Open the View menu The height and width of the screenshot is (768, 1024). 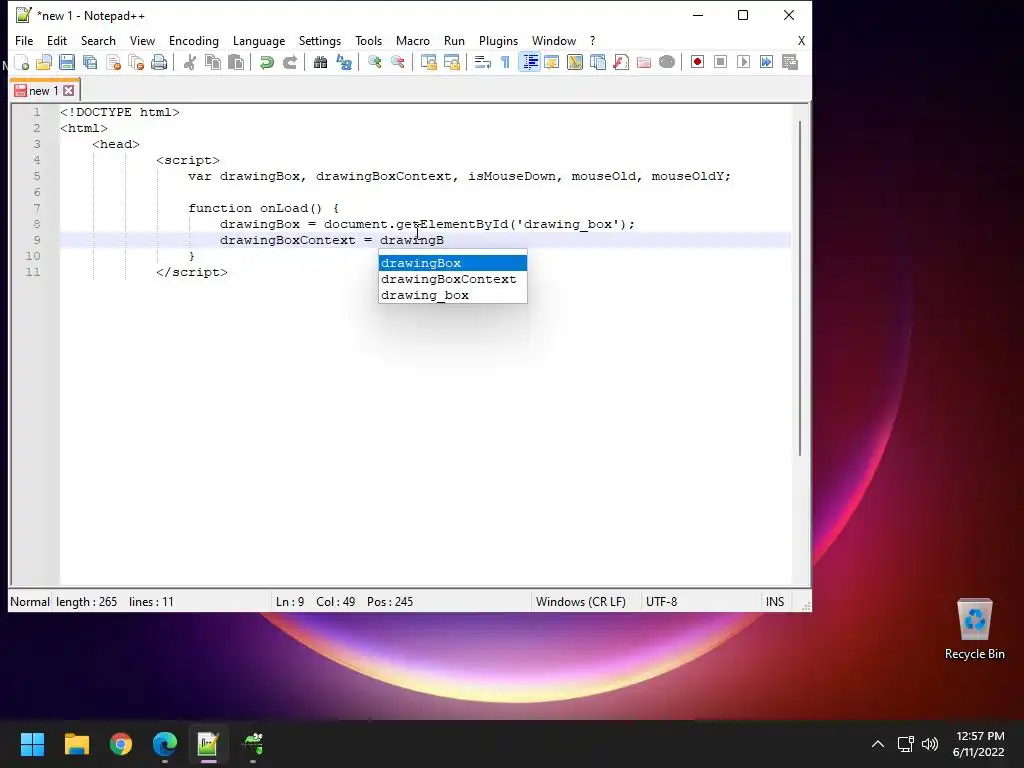(142, 40)
